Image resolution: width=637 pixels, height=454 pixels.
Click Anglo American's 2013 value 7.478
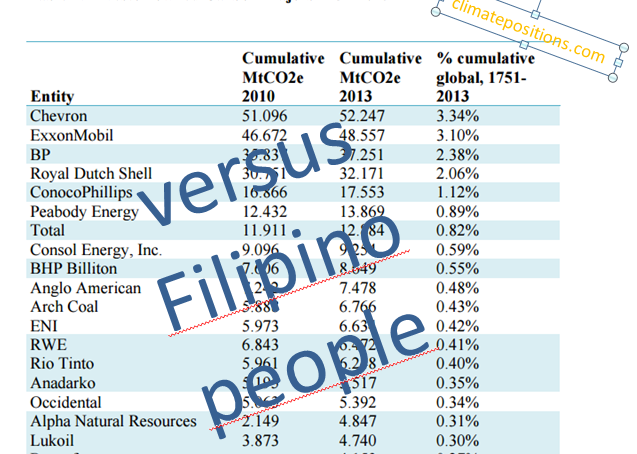coord(358,288)
